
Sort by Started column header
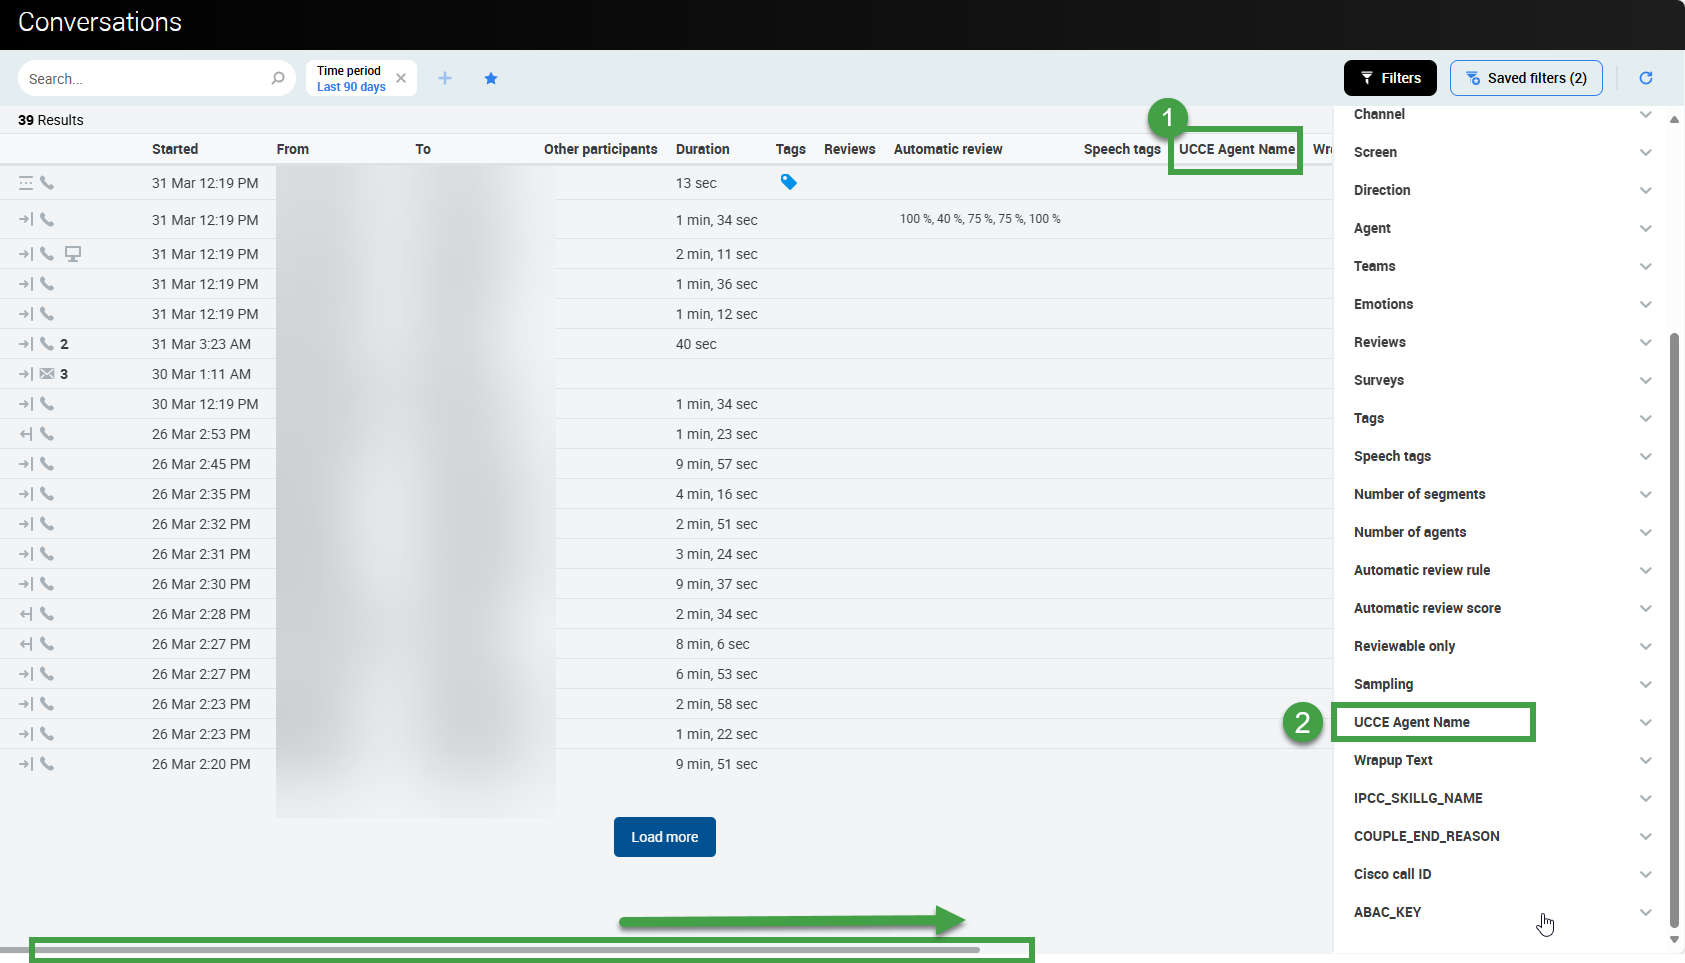pos(175,149)
